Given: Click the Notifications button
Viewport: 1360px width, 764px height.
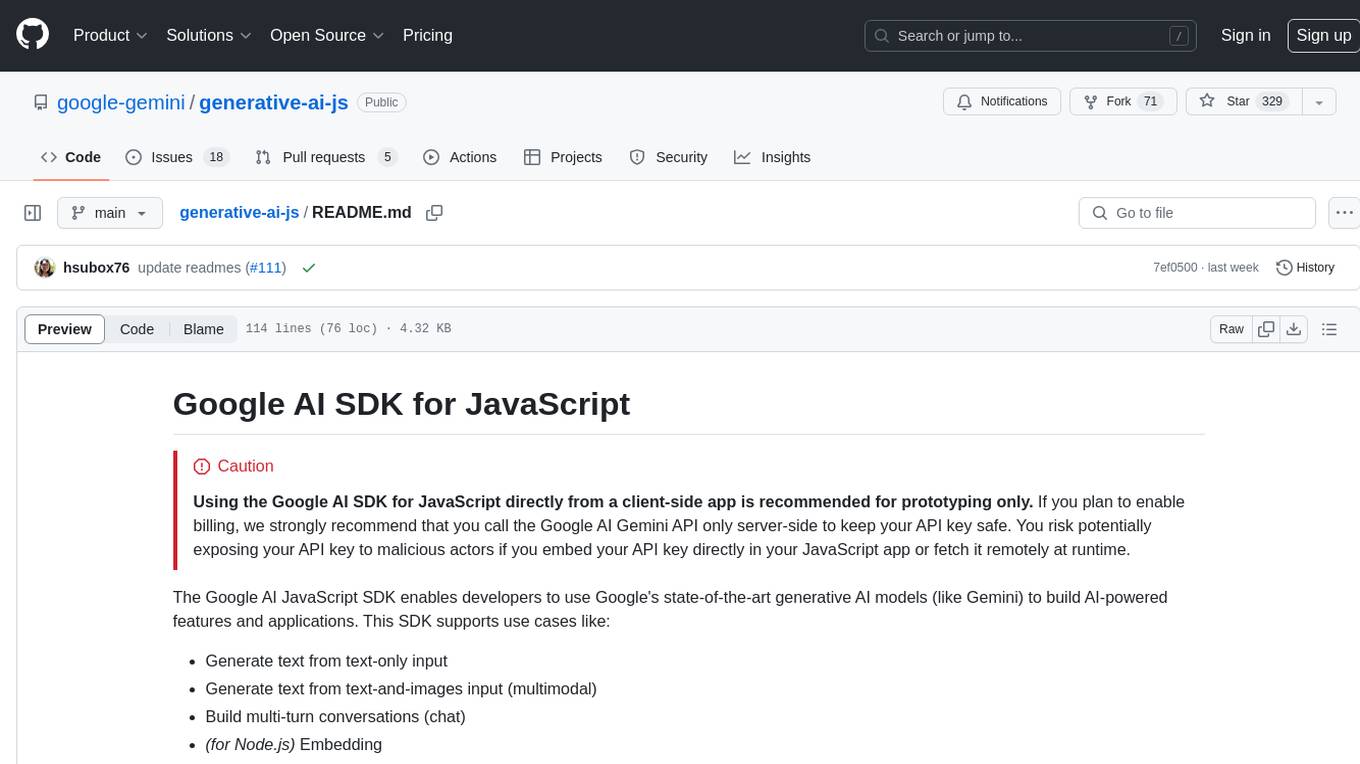Looking at the screenshot, I should click(1002, 101).
